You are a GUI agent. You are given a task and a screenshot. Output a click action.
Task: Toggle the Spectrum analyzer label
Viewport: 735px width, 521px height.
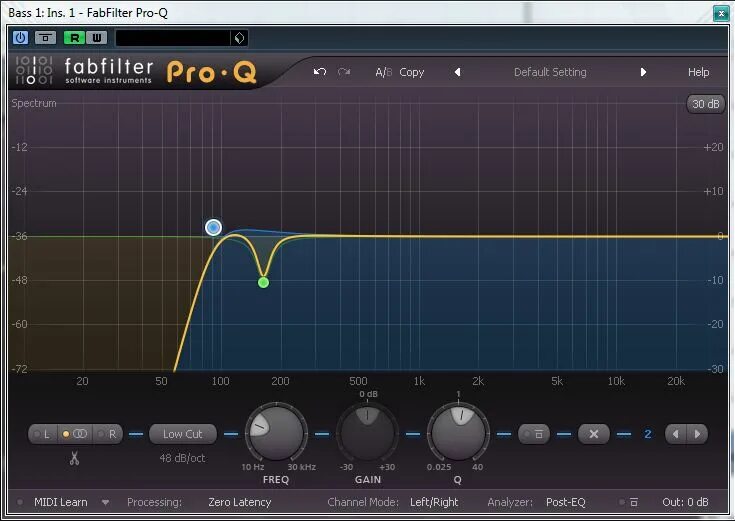tap(34, 103)
